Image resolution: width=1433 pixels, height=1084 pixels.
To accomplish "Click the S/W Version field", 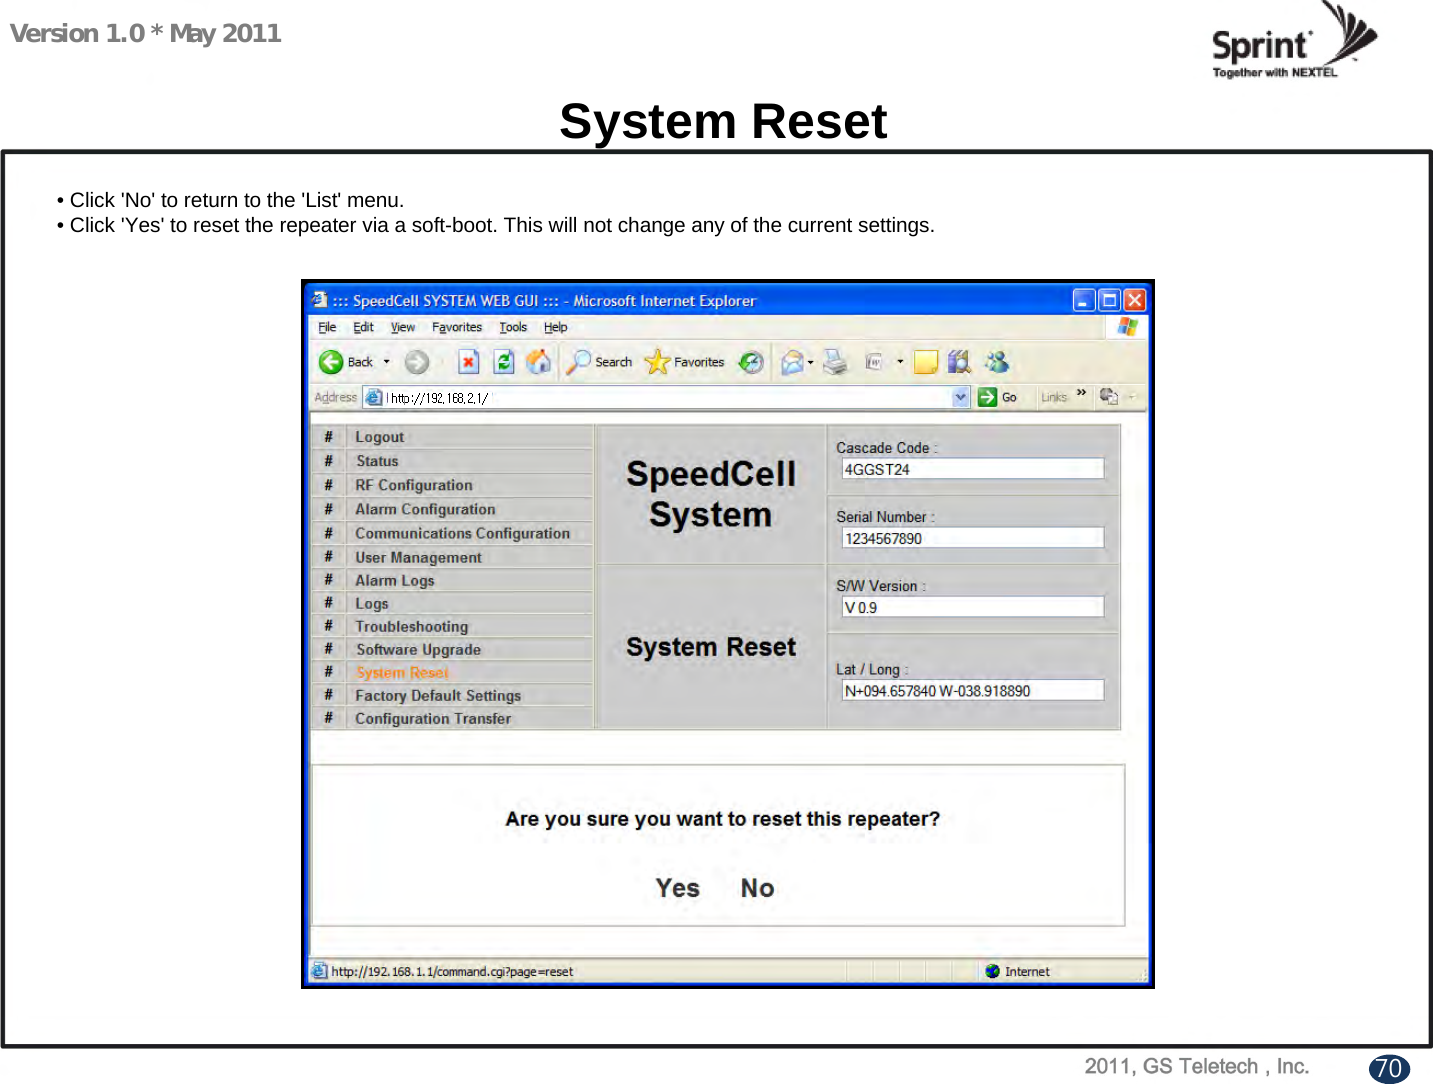I will click(973, 607).
